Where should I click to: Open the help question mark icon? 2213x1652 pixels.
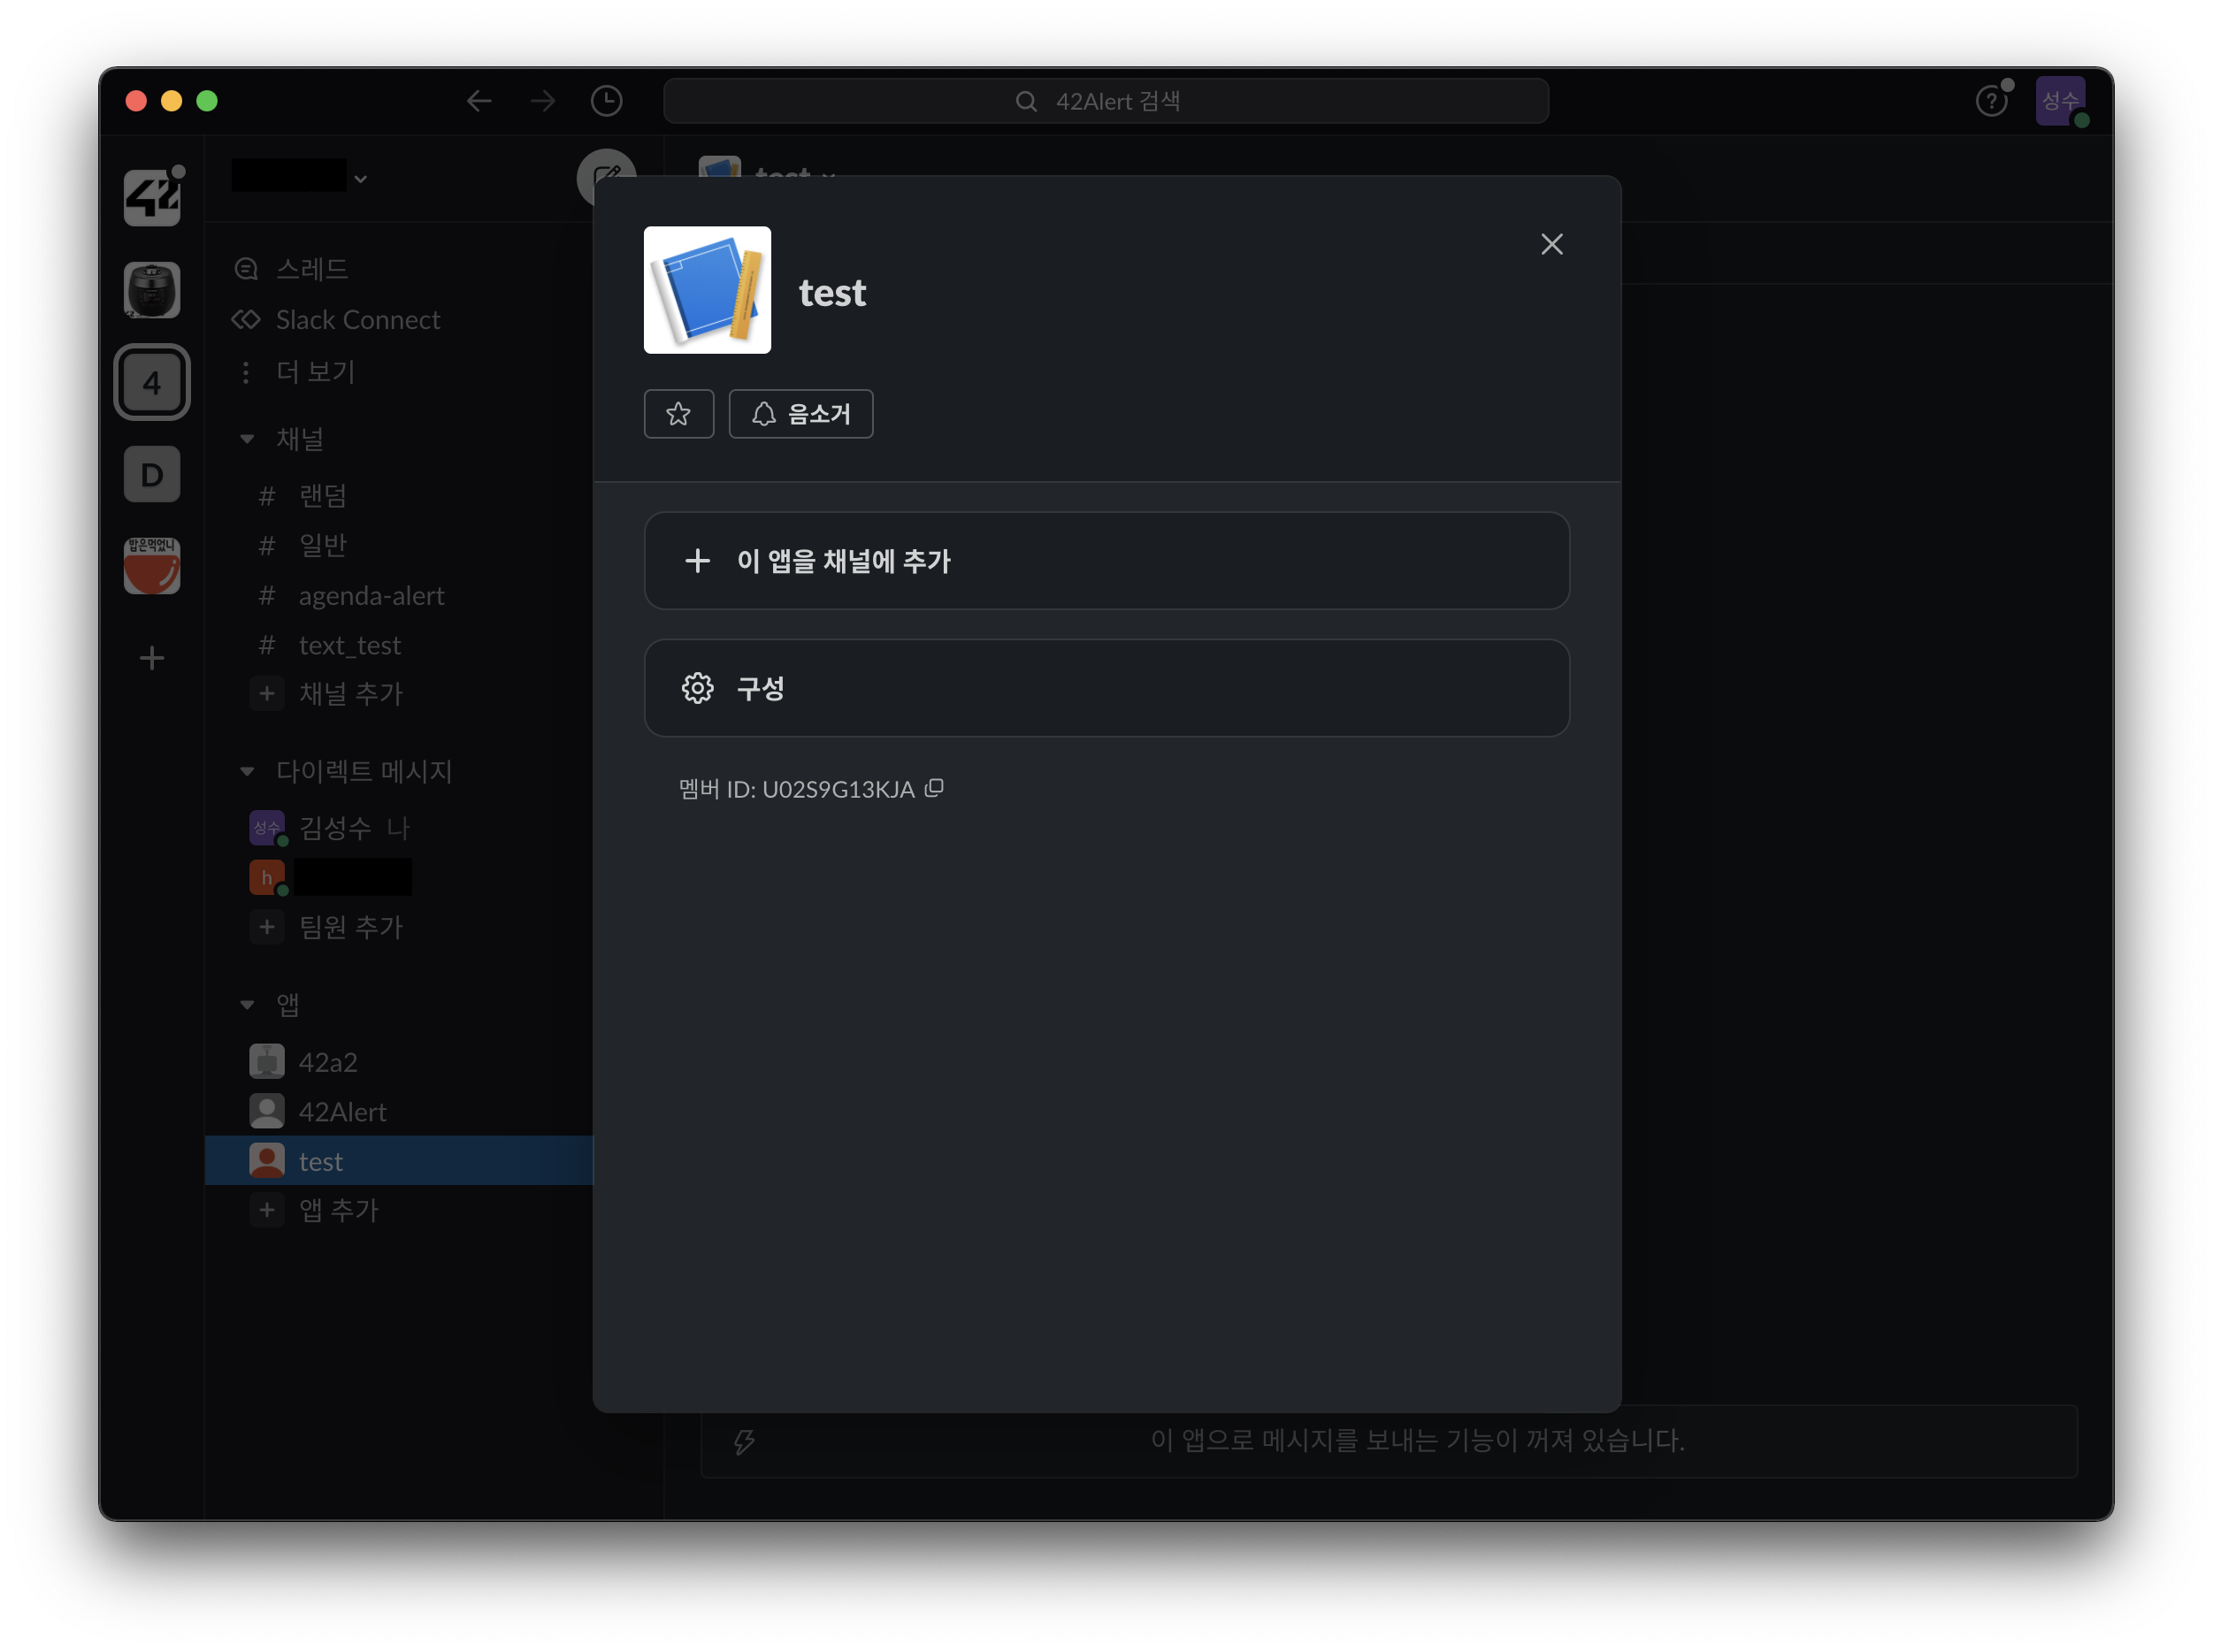click(1990, 101)
